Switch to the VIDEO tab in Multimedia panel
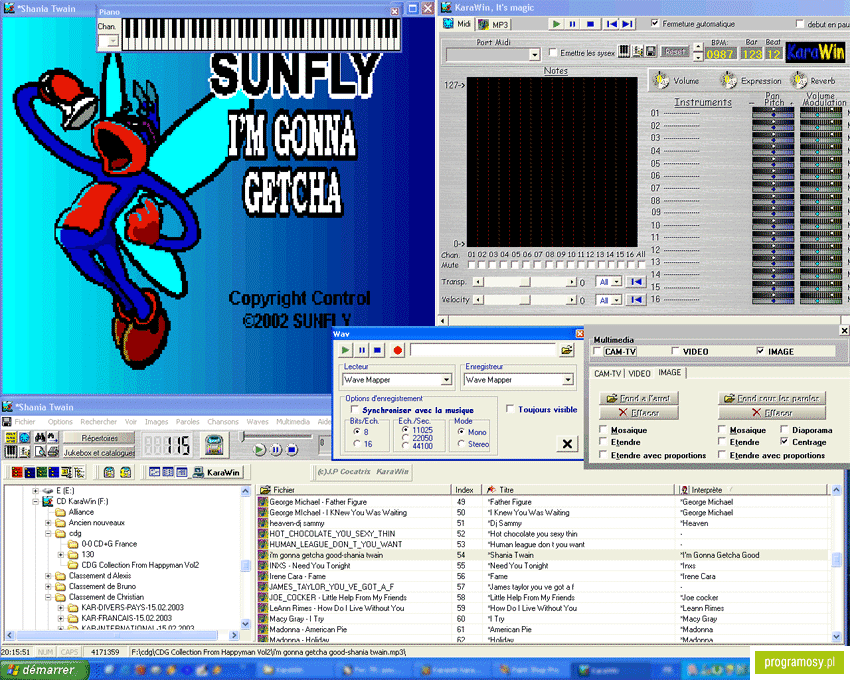The height and width of the screenshot is (680, 850). 640,374
